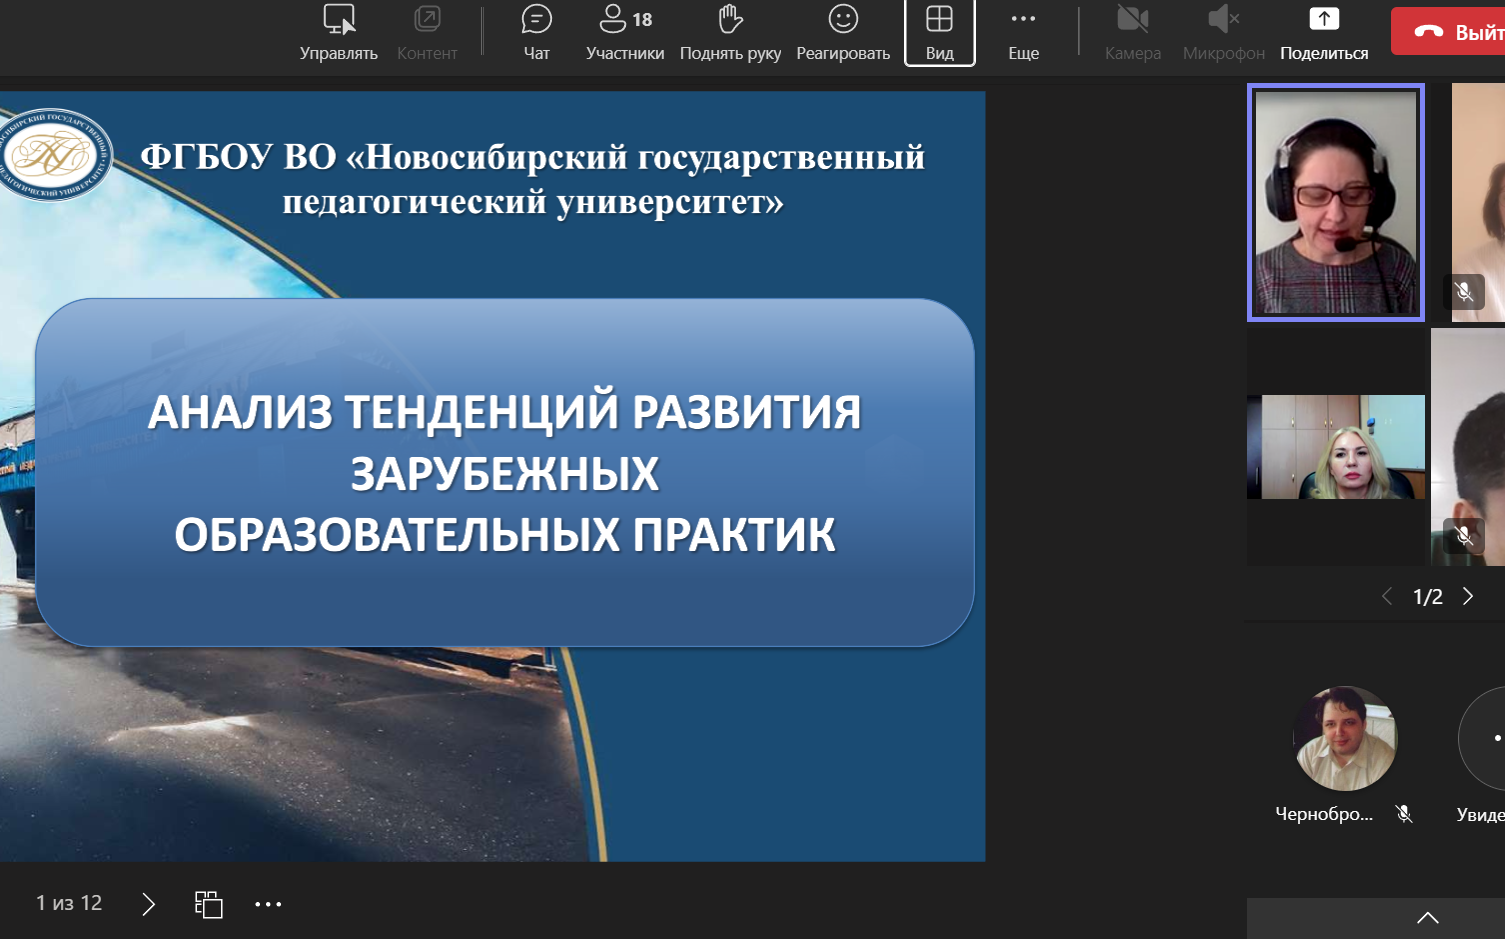Click Поделиться to share content
Image resolution: width=1505 pixels, height=939 pixels.
pos(1324,33)
